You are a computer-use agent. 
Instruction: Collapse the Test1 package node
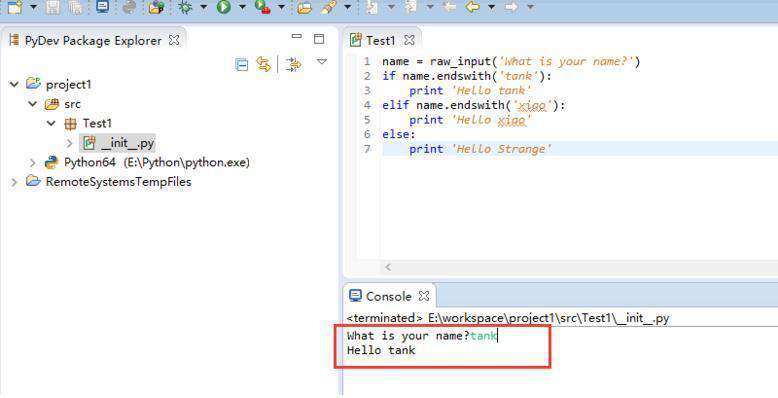click(51, 123)
